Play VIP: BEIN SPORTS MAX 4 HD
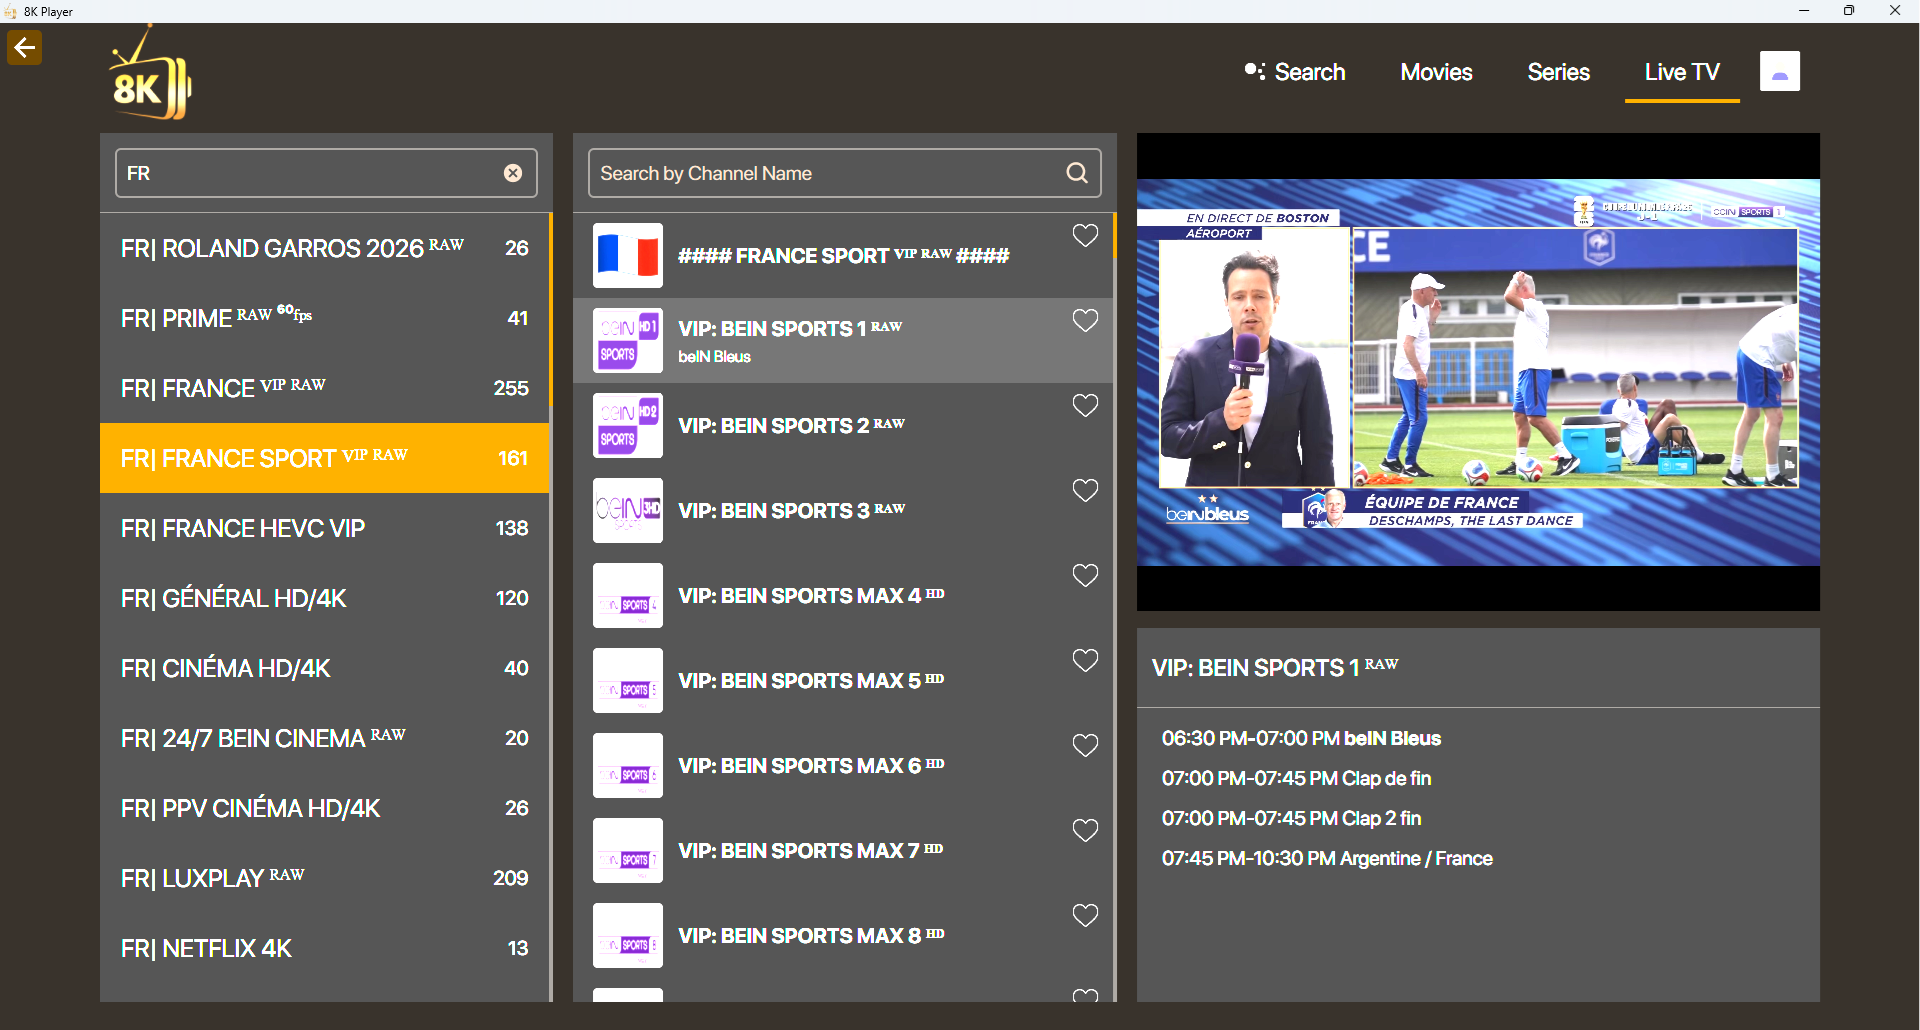Image resolution: width=1920 pixels, height=1030 pixels. [843, 595]
